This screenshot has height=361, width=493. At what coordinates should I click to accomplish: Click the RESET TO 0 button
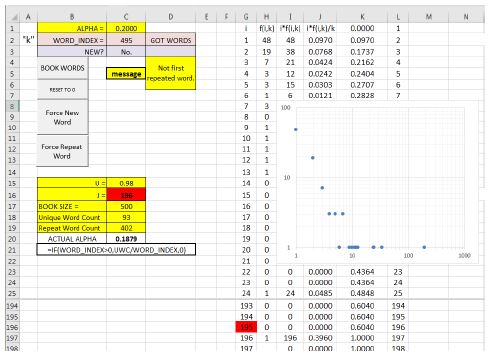(x=63, y=90)
